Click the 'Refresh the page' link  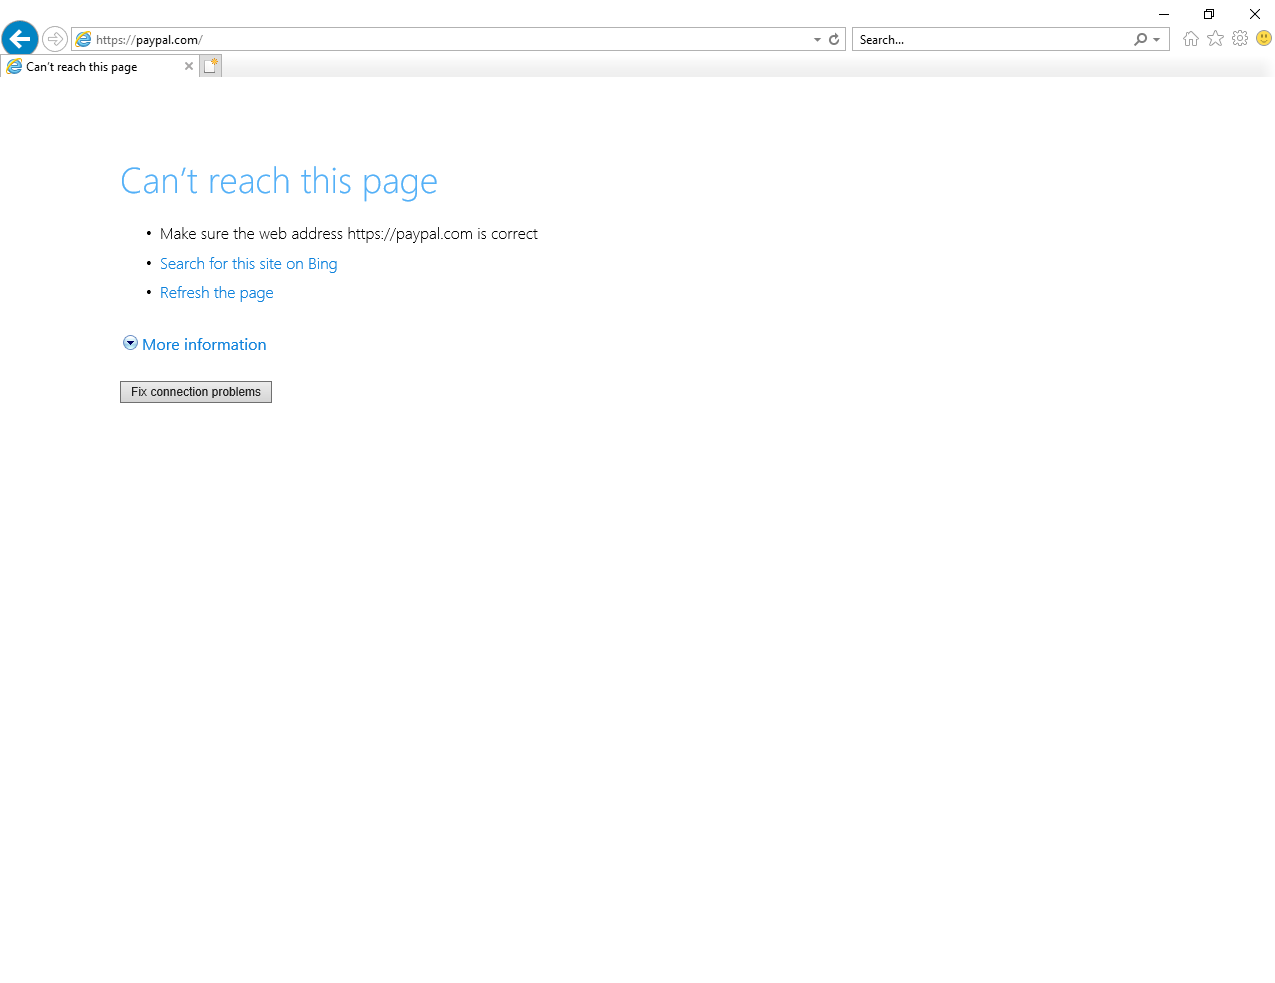coord(216,293)
